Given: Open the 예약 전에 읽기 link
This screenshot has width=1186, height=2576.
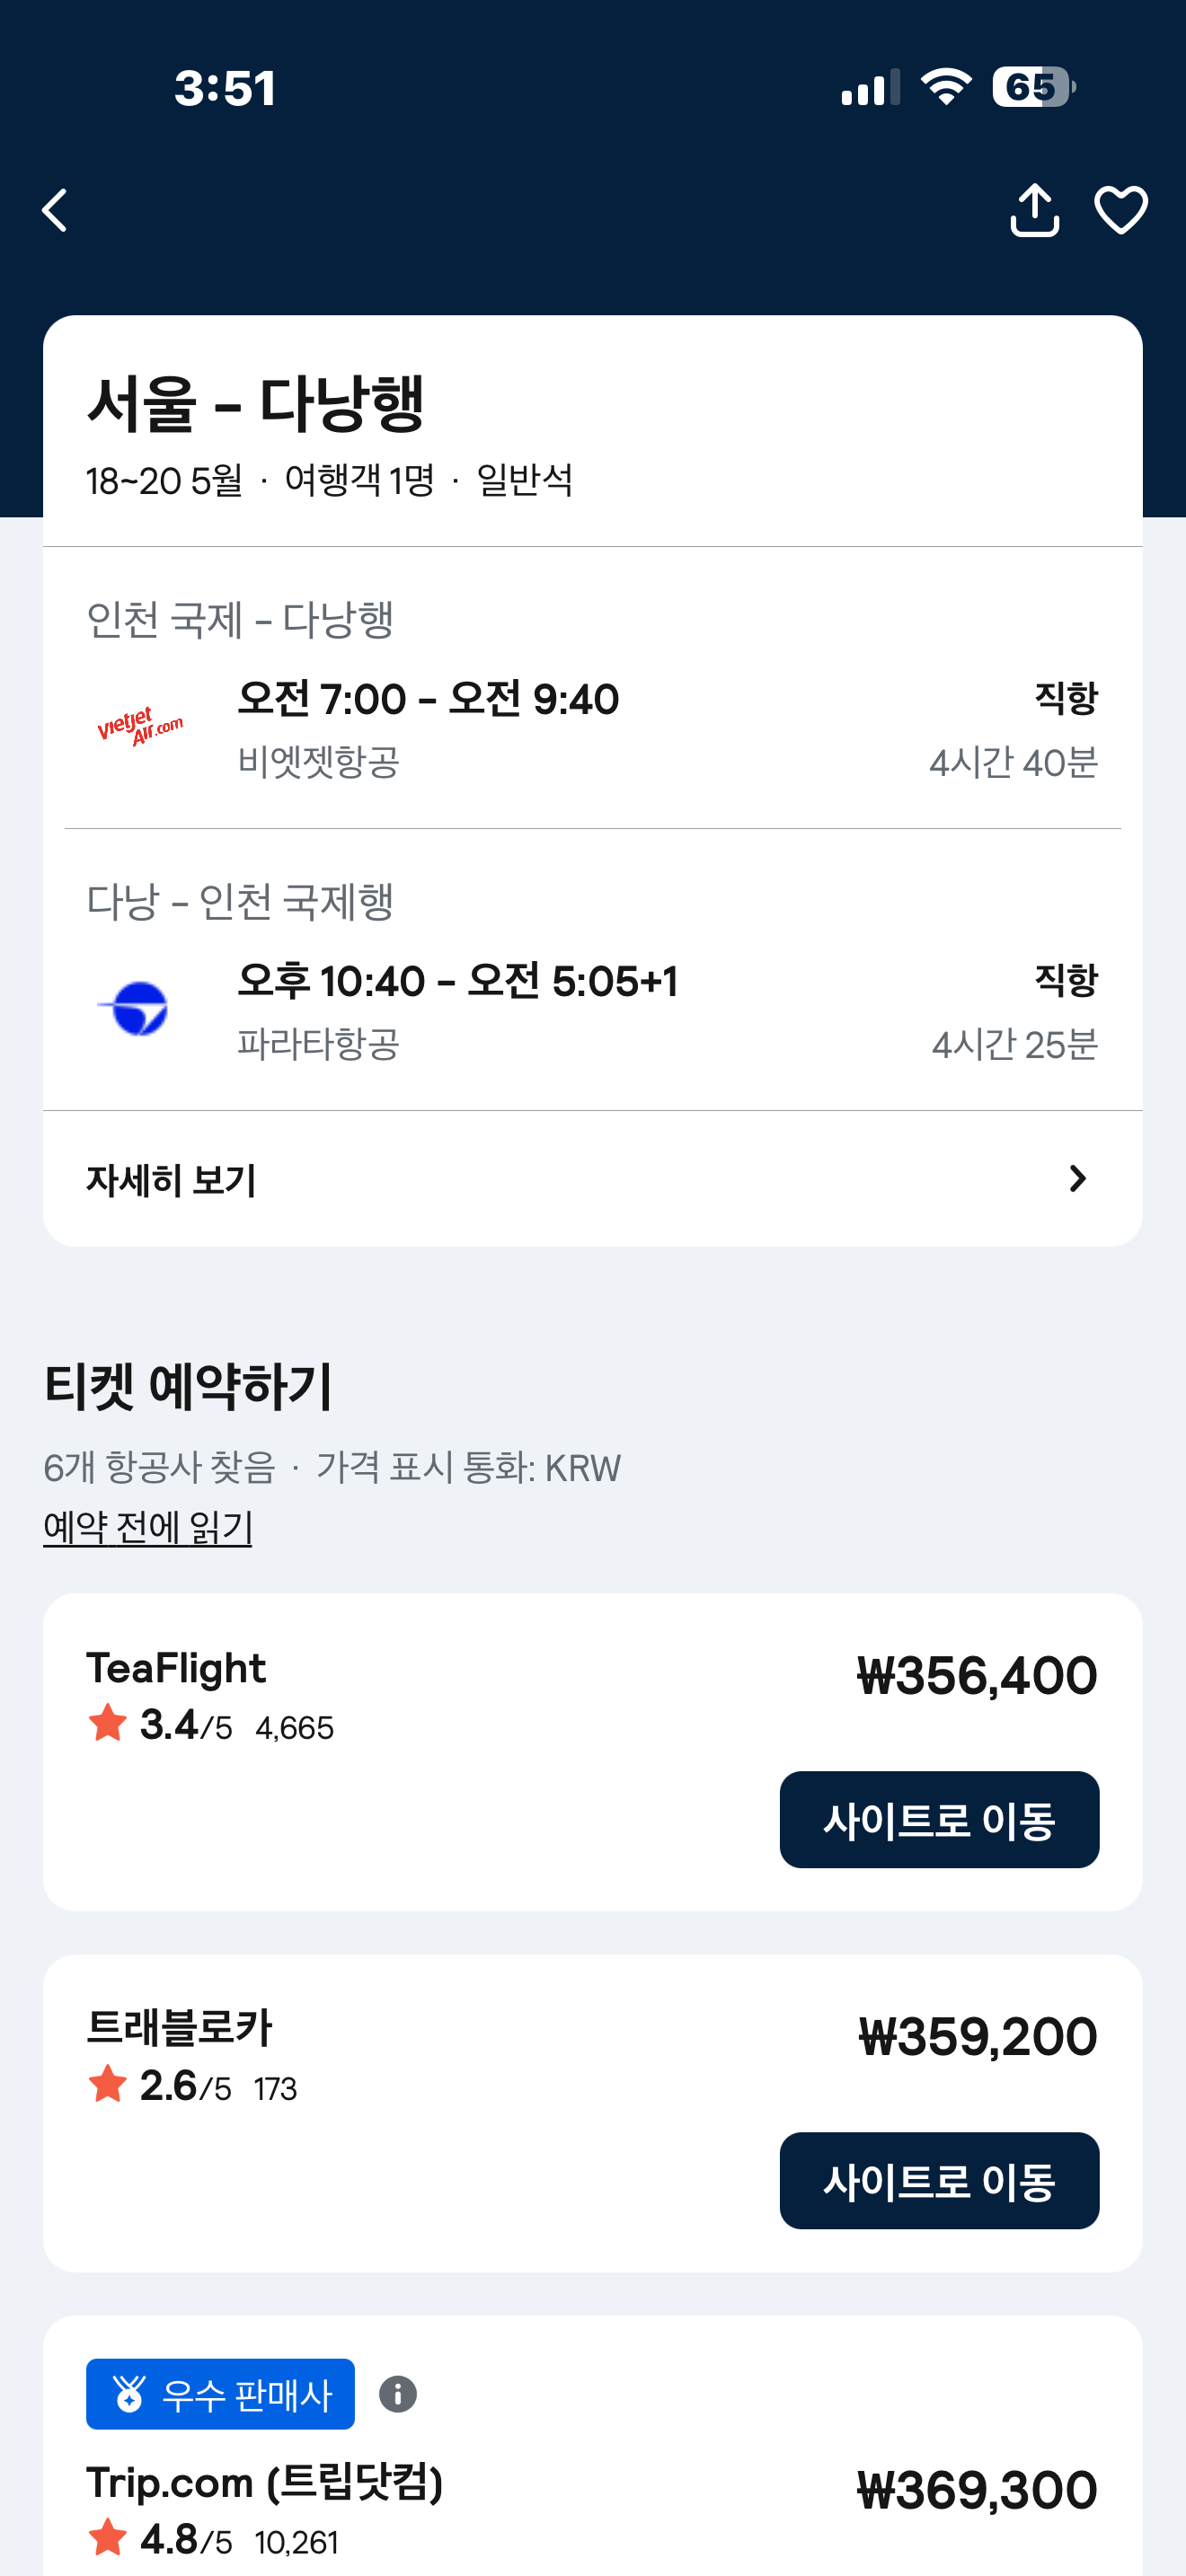Looking at the screenshot, I should tap(148, 1527).
